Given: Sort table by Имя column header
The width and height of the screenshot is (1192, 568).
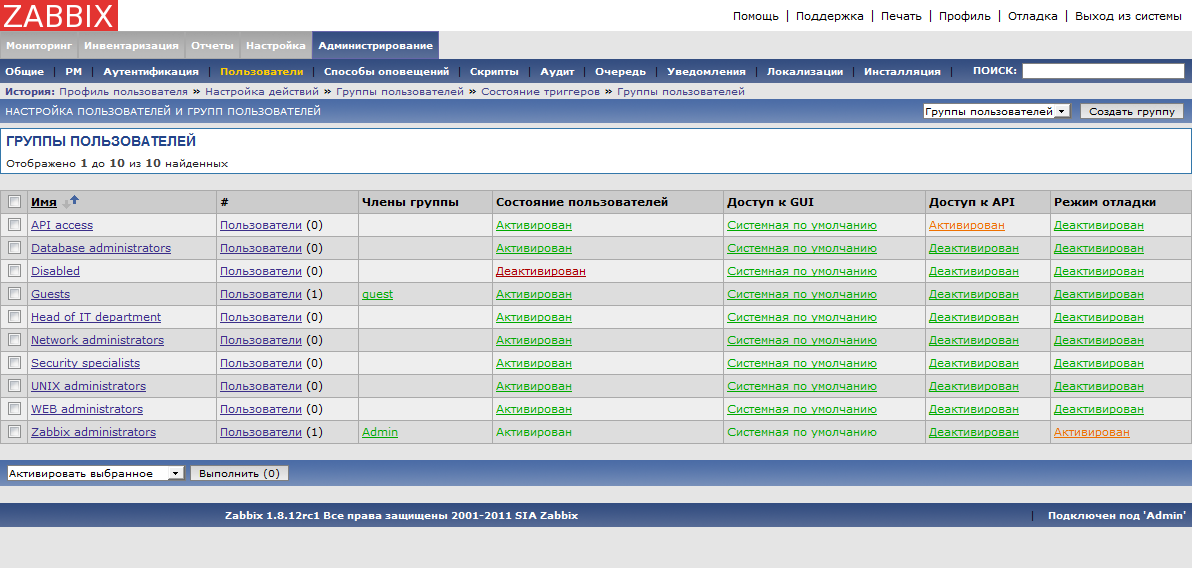Looking at the screenshot, I should point(43,202).
